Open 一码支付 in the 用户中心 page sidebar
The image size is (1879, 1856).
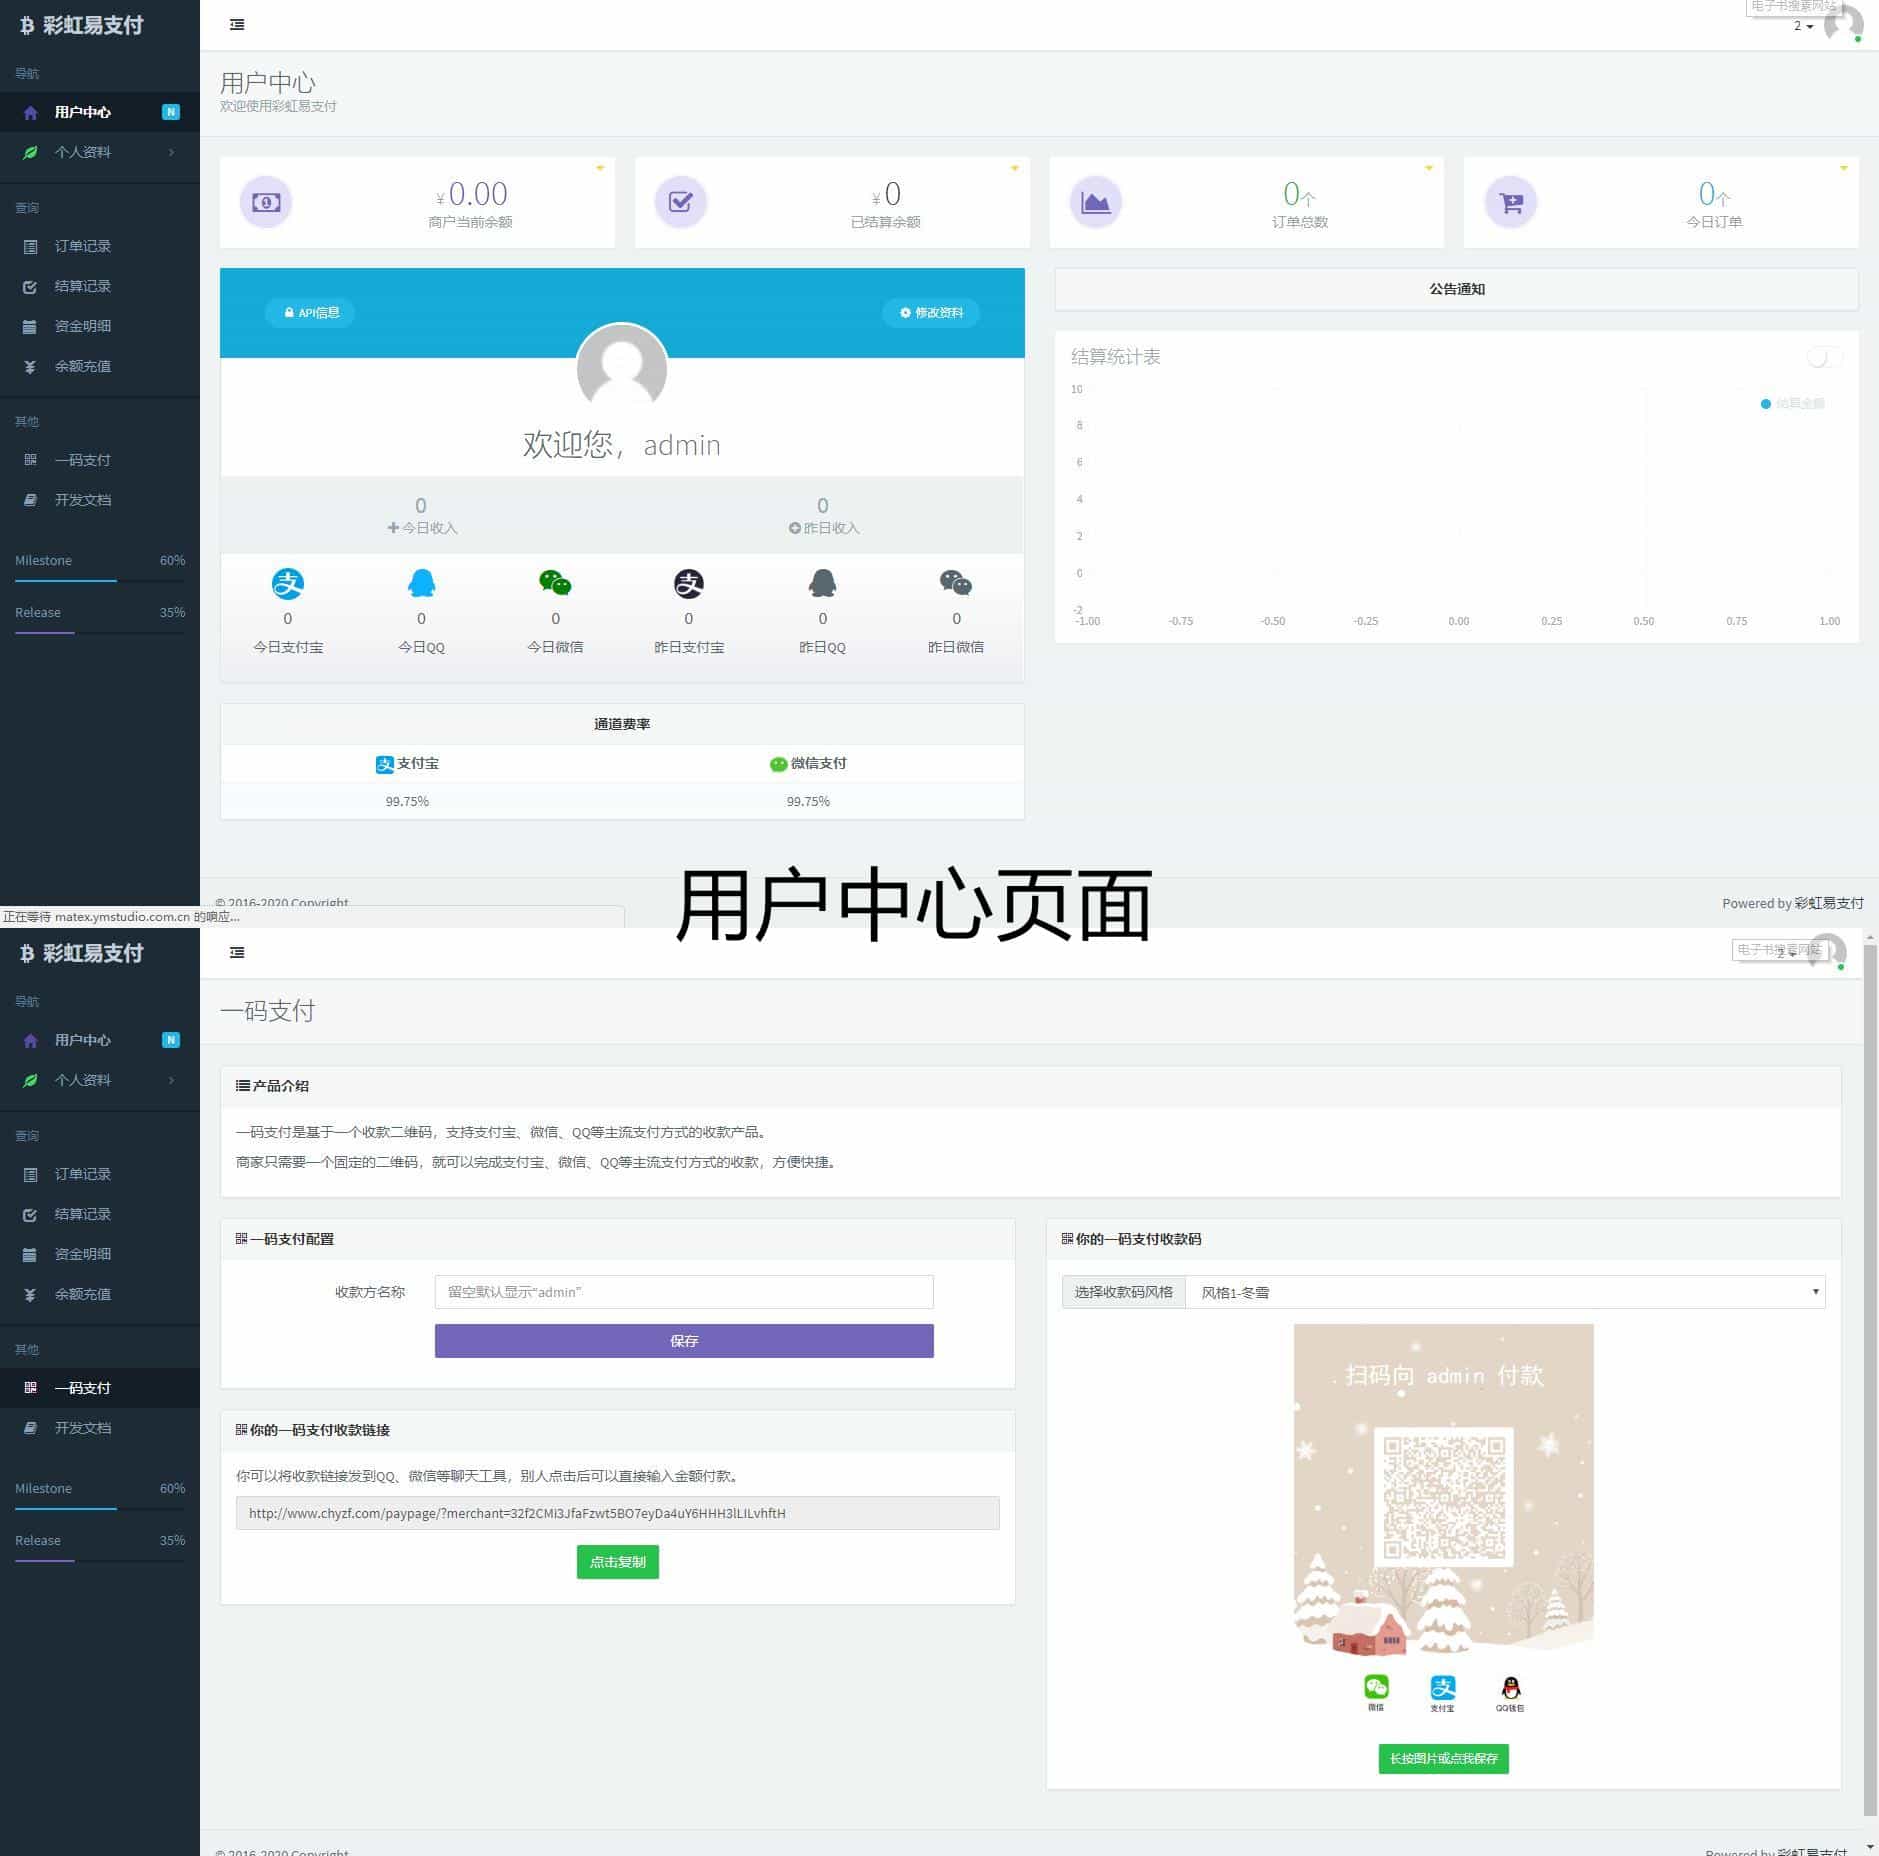[100, 460]
